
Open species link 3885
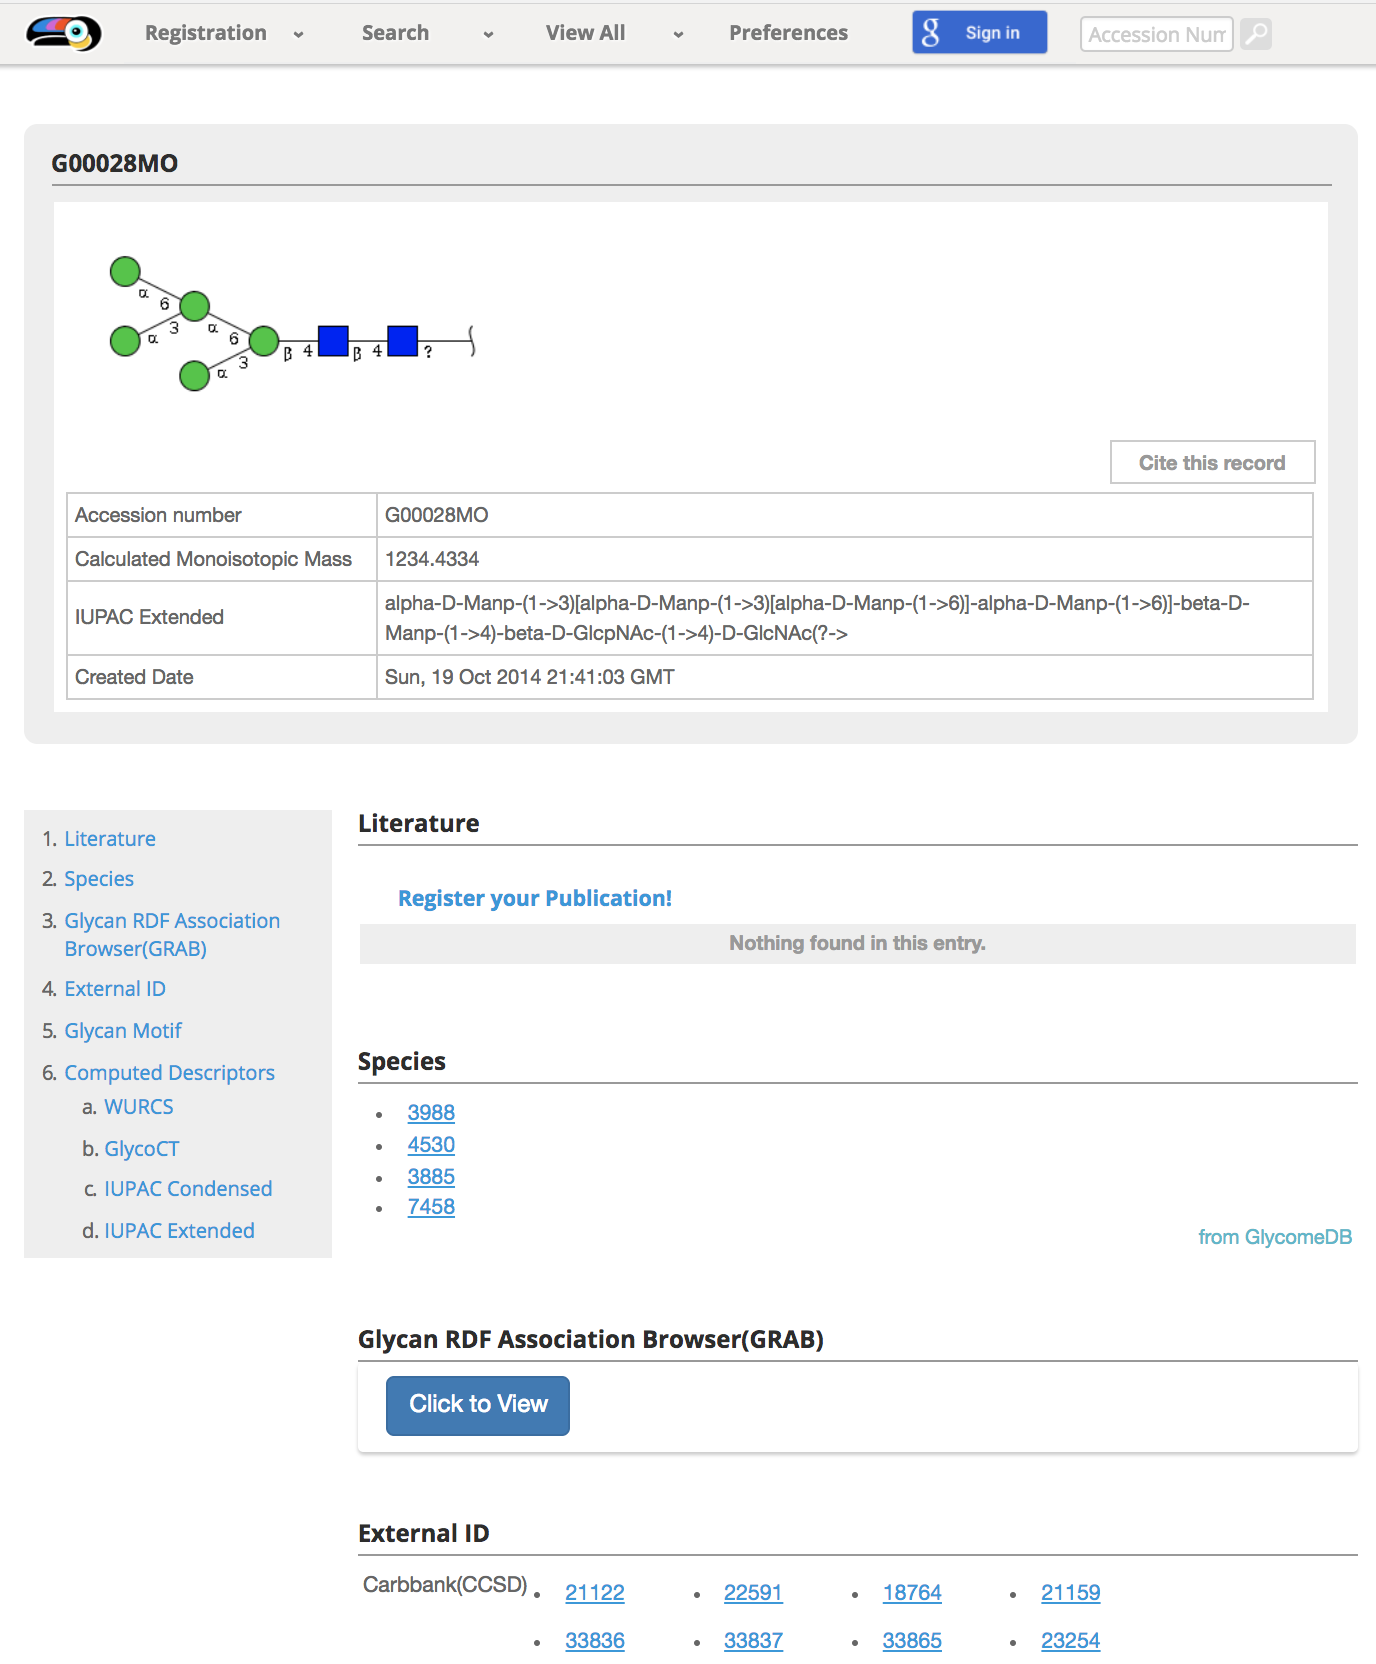pyautogui.click(x=431, y=1177)
